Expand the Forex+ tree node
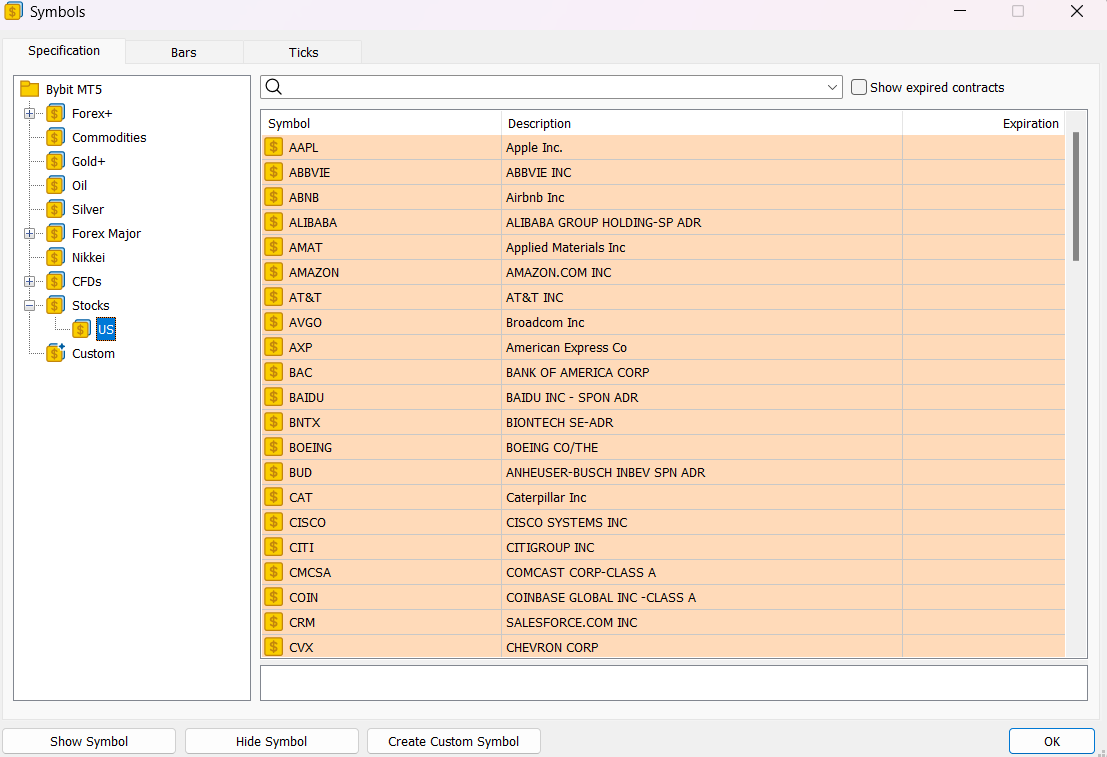The image size is (1107, 757). tap(29, 113)
